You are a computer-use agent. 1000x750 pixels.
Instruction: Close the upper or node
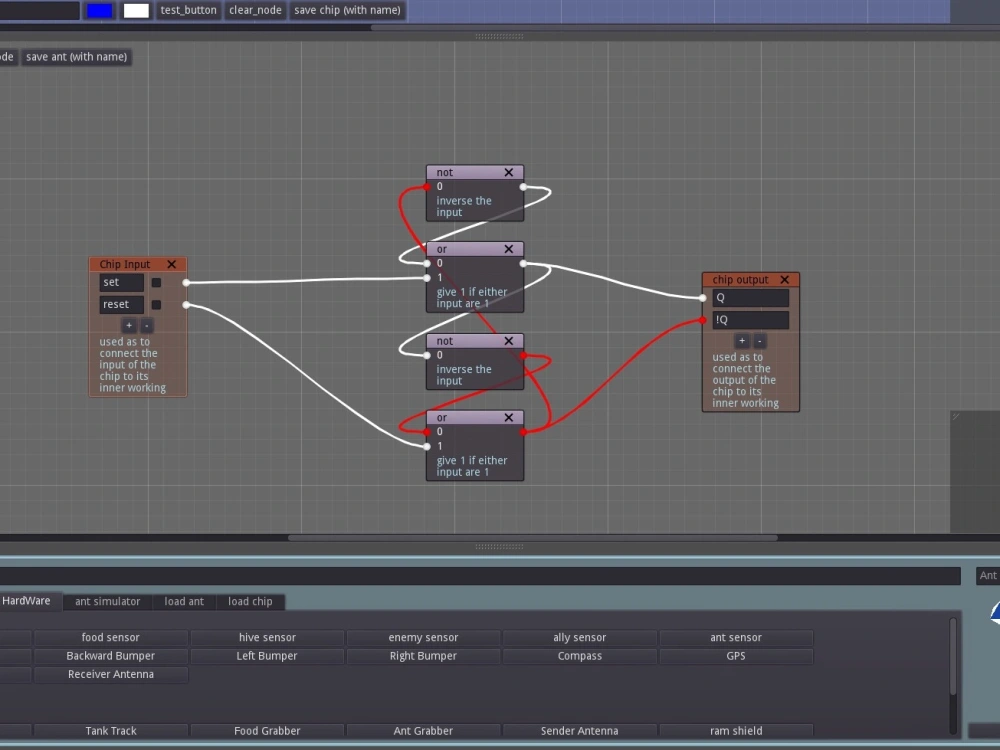tap(508, 249)
